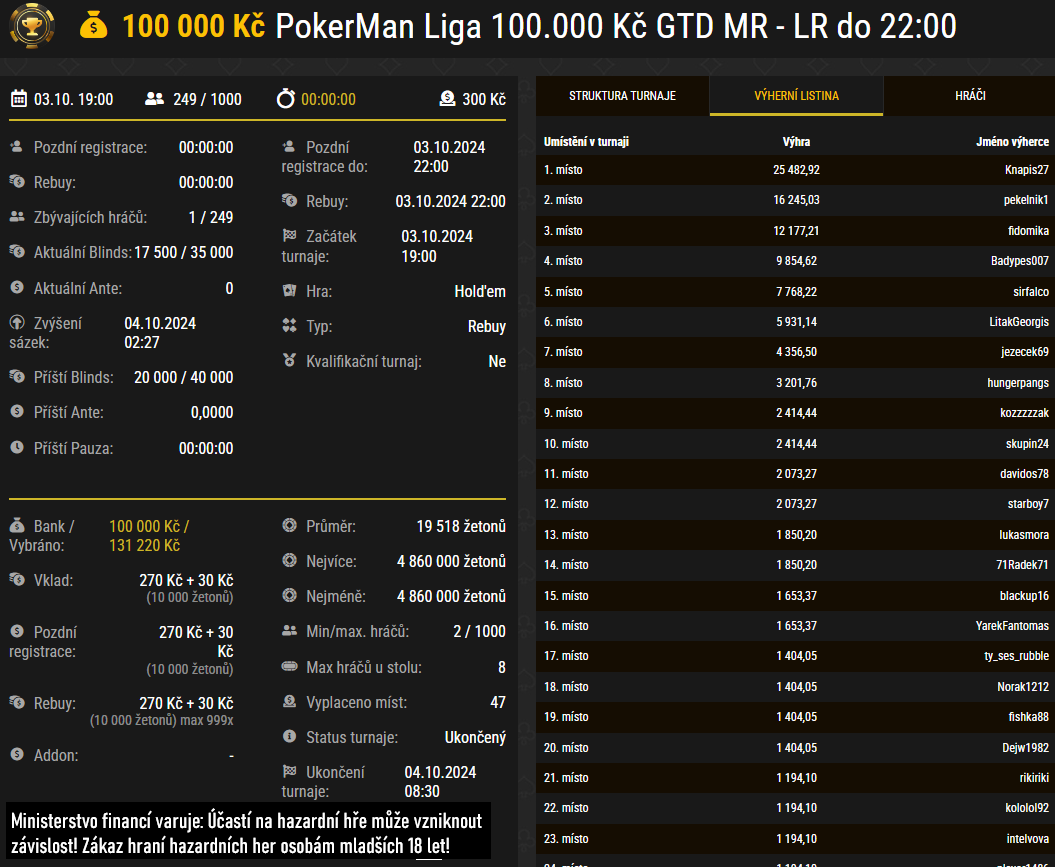Click the clock icon next to Příští Pauza
Image resolution: width=1055 pixels, height=867 pixels.
[x=17, y=447]
